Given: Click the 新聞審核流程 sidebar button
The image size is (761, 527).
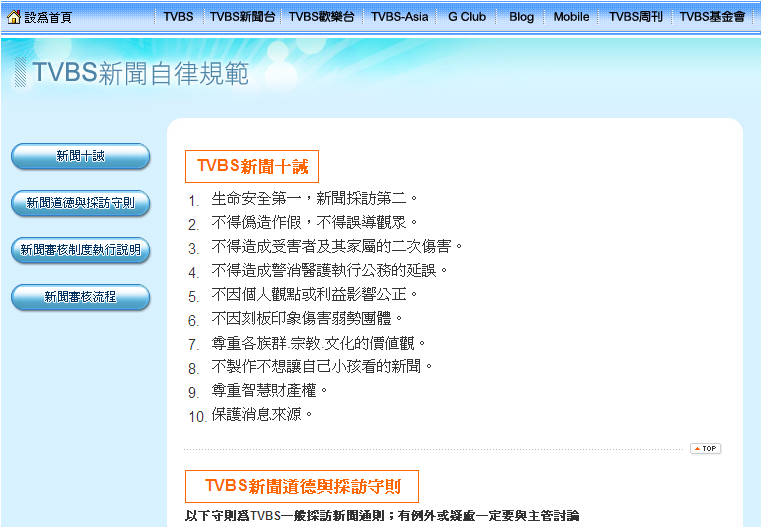Looking at the screenshot, I should coord(81,297).
